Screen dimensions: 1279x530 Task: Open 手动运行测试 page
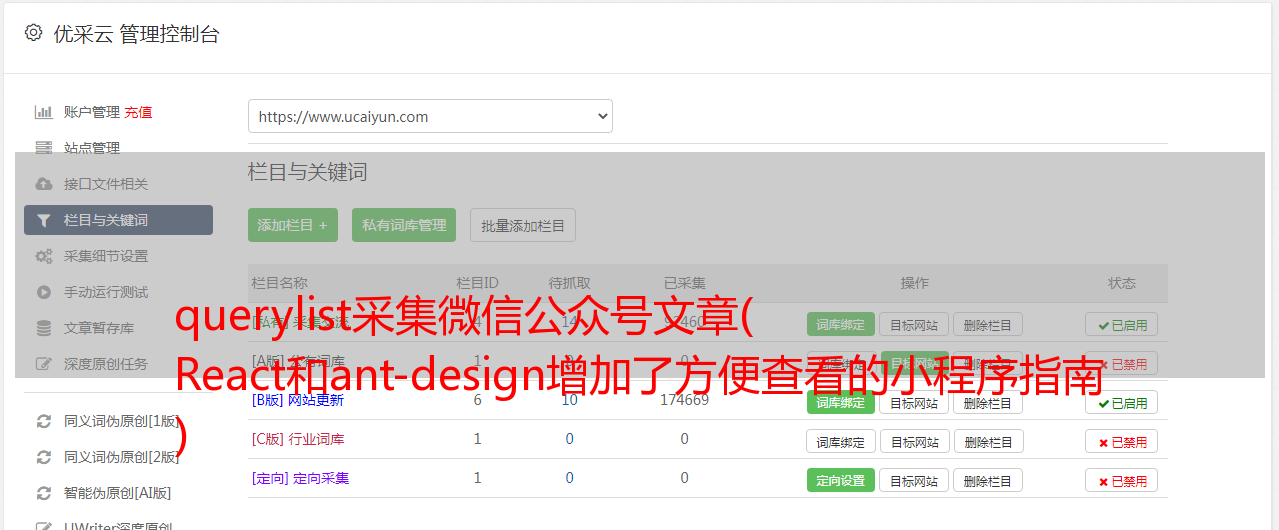coord(106,292)
